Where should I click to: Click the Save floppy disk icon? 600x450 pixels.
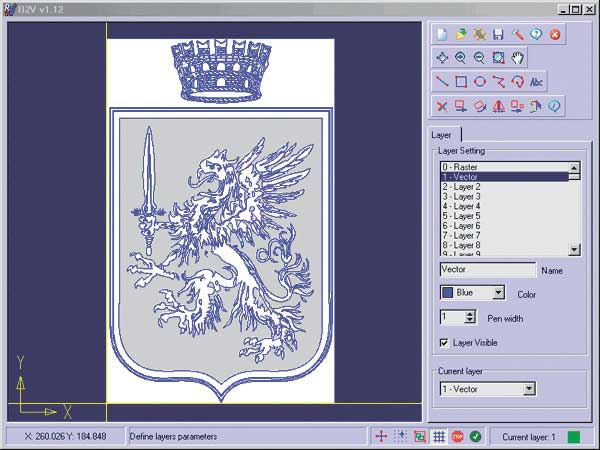(x=498, y=34)
